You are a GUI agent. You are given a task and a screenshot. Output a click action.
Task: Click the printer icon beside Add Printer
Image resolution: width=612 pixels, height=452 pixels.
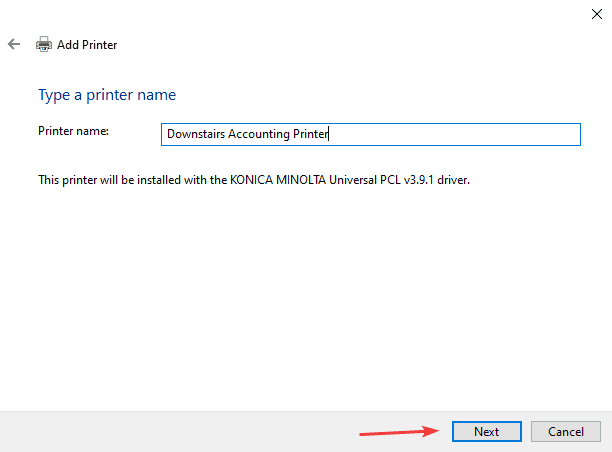[43, 45]
